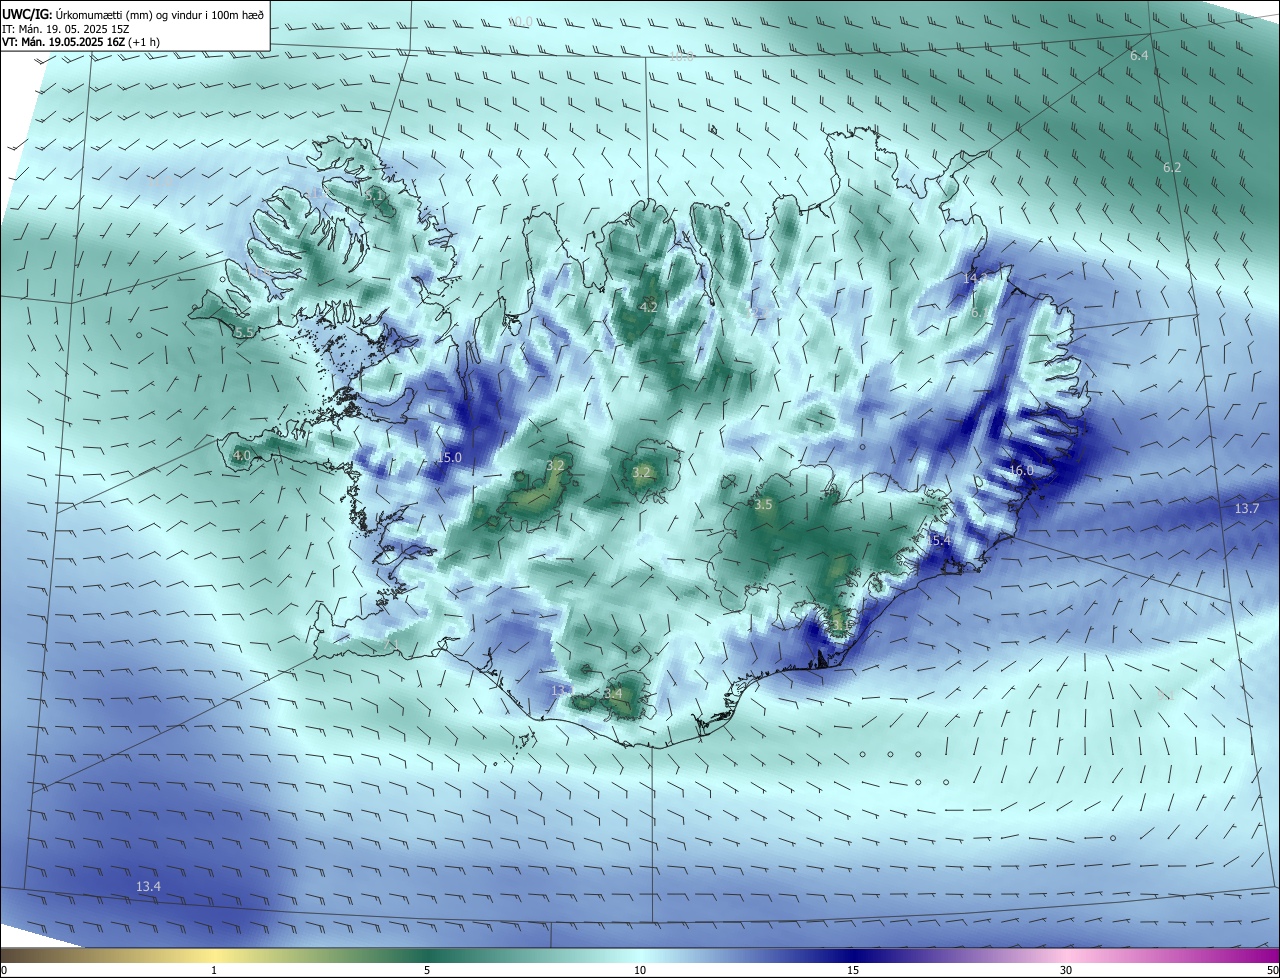Click the colour scale tick label '50'
The image size is (1280, 978).
tap(1273, 970)
